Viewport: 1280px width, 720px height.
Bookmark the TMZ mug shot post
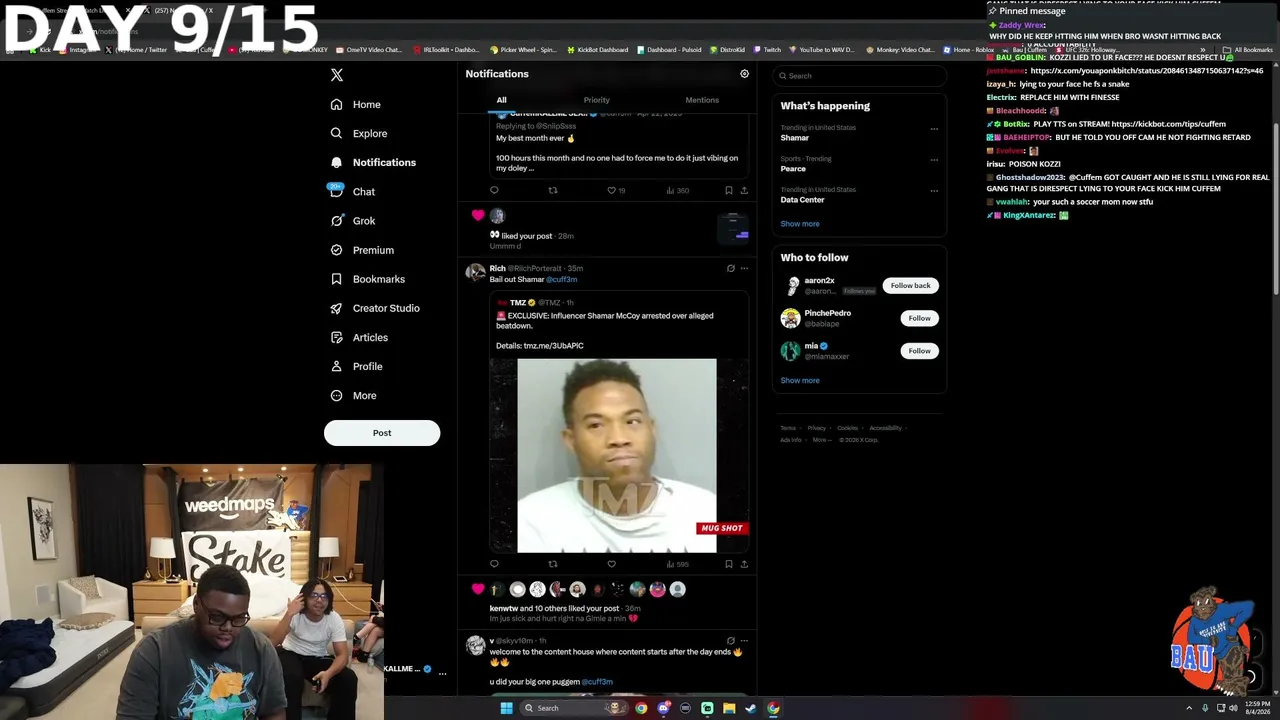pyautogui.click(x=729, y=564)
